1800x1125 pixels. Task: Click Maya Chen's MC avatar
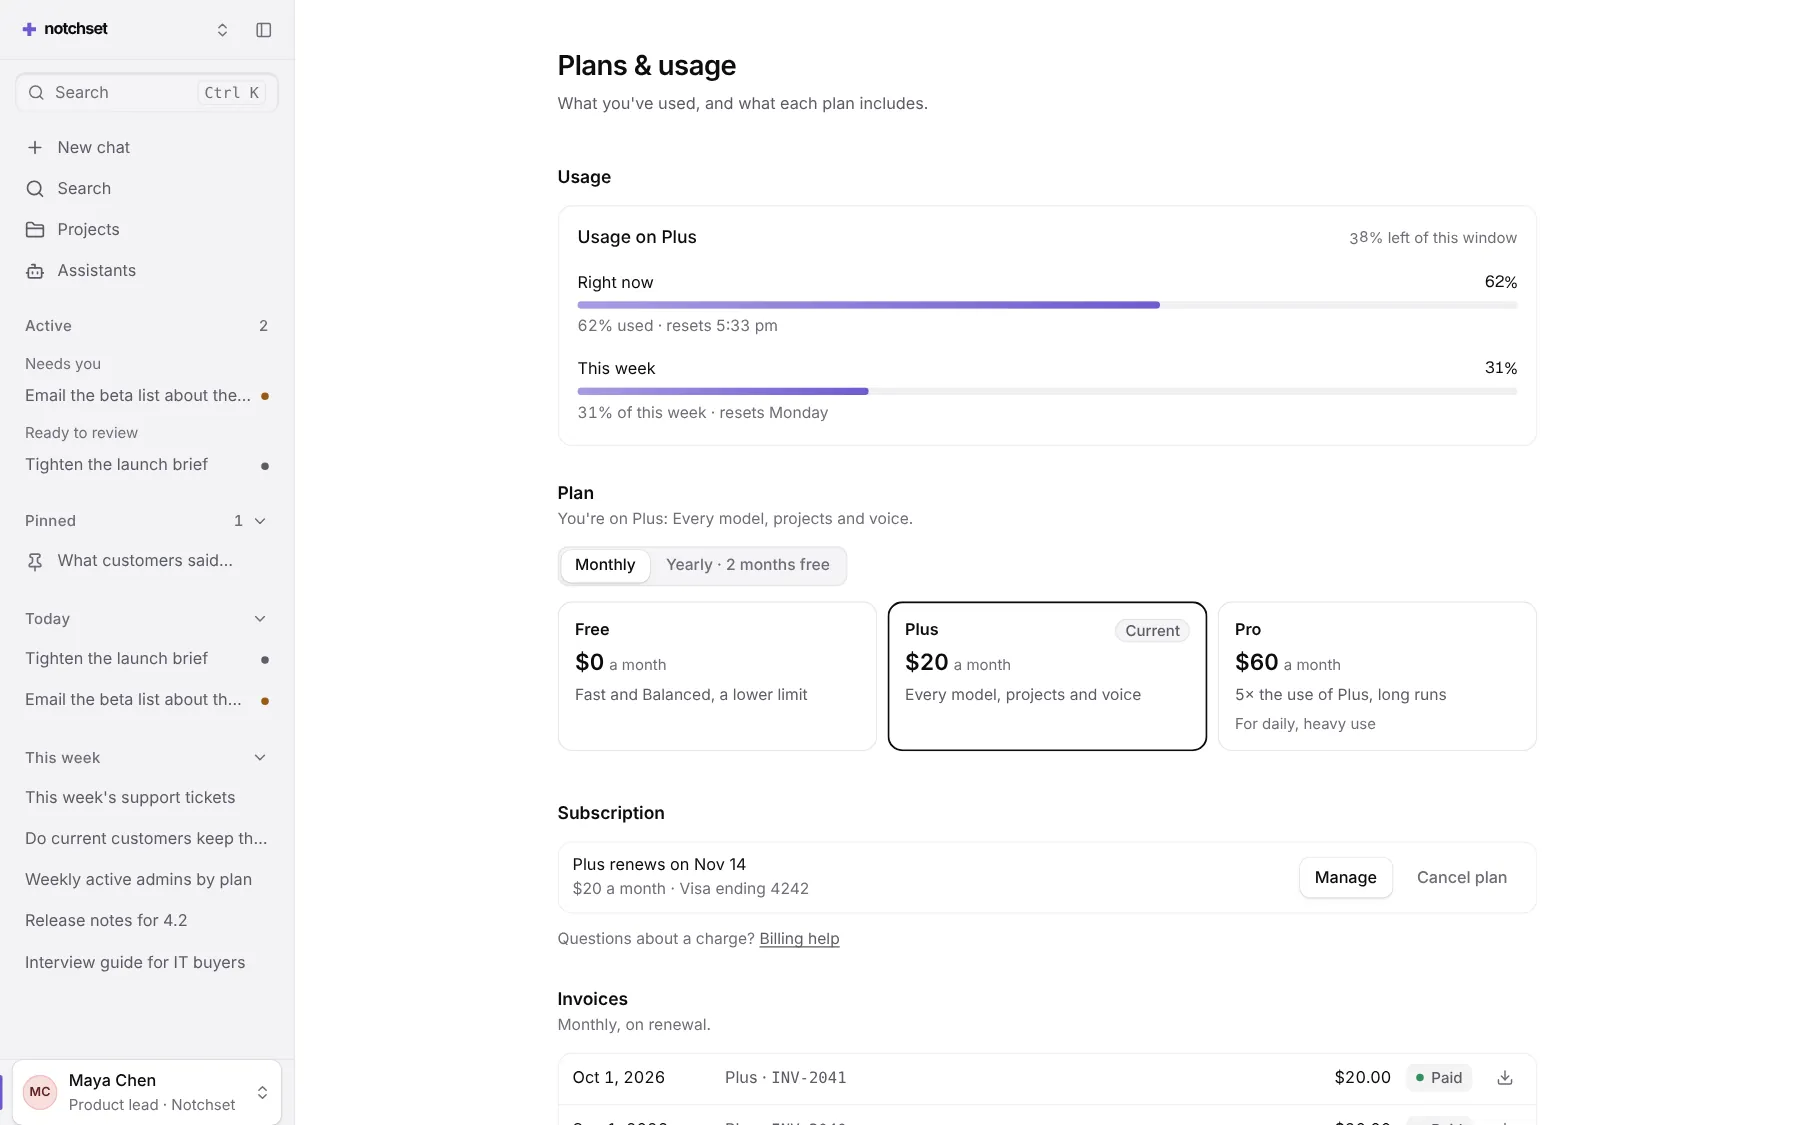(40, 1092)
